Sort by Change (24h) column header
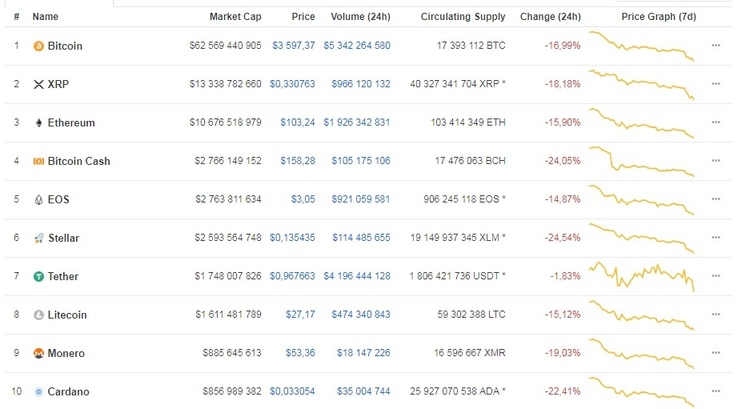750x409 pixels. [550, 17]
